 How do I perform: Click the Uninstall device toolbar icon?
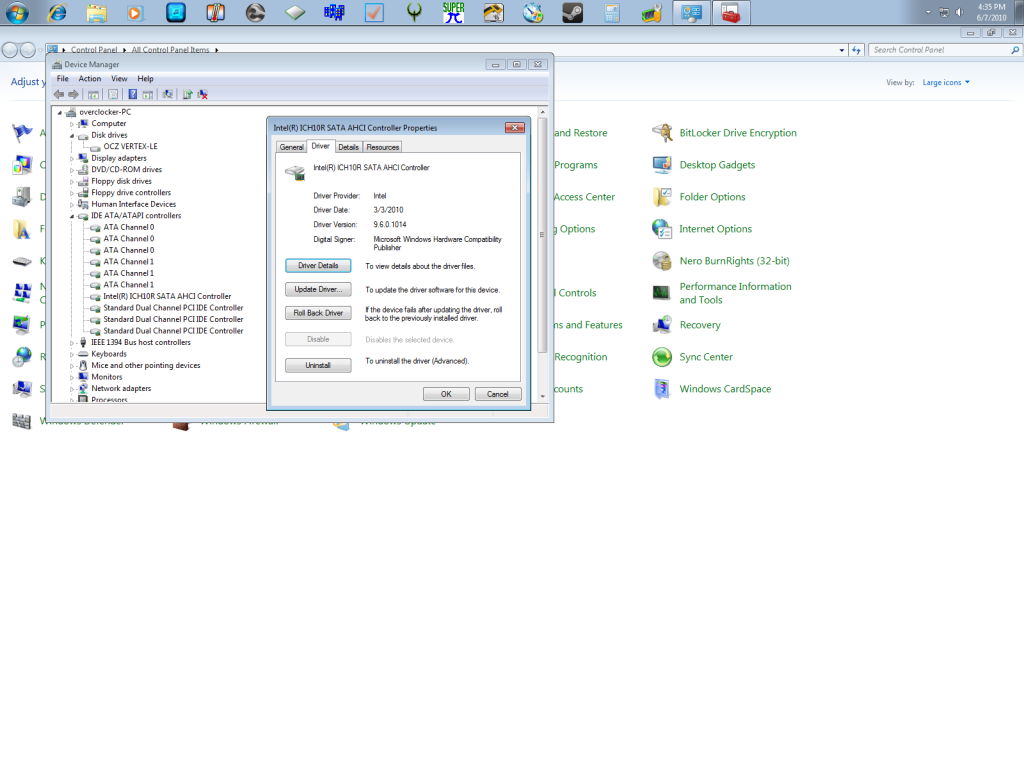[x=203, y=95]
